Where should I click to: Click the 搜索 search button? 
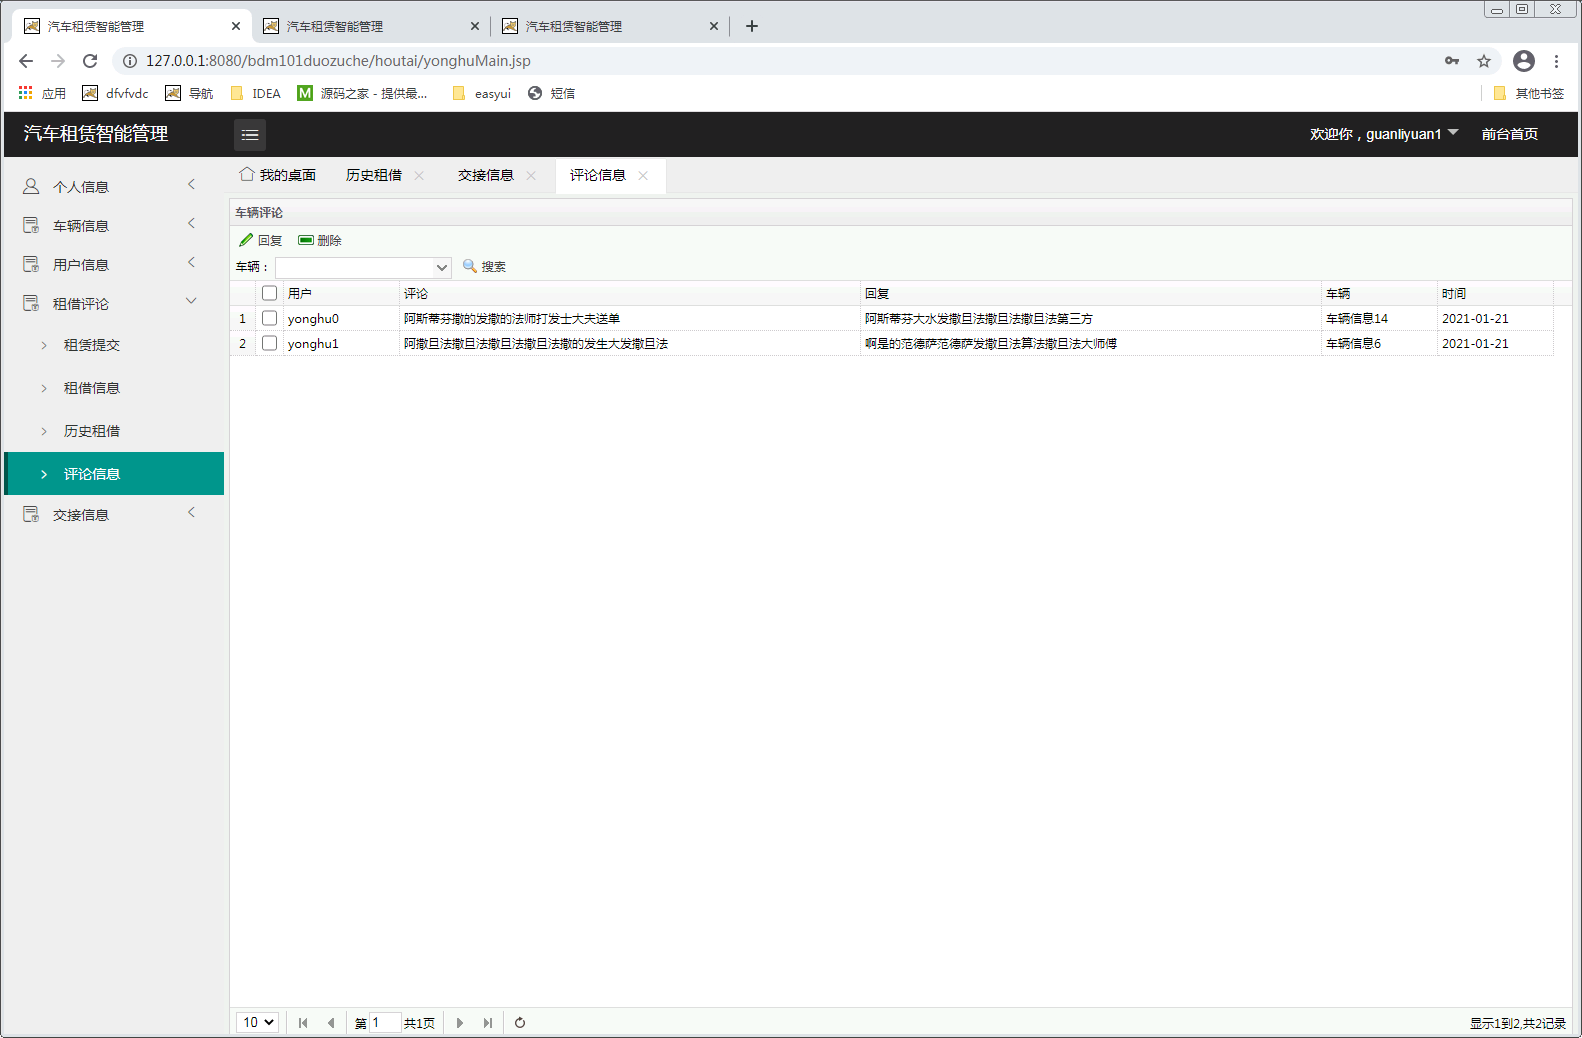484,266
